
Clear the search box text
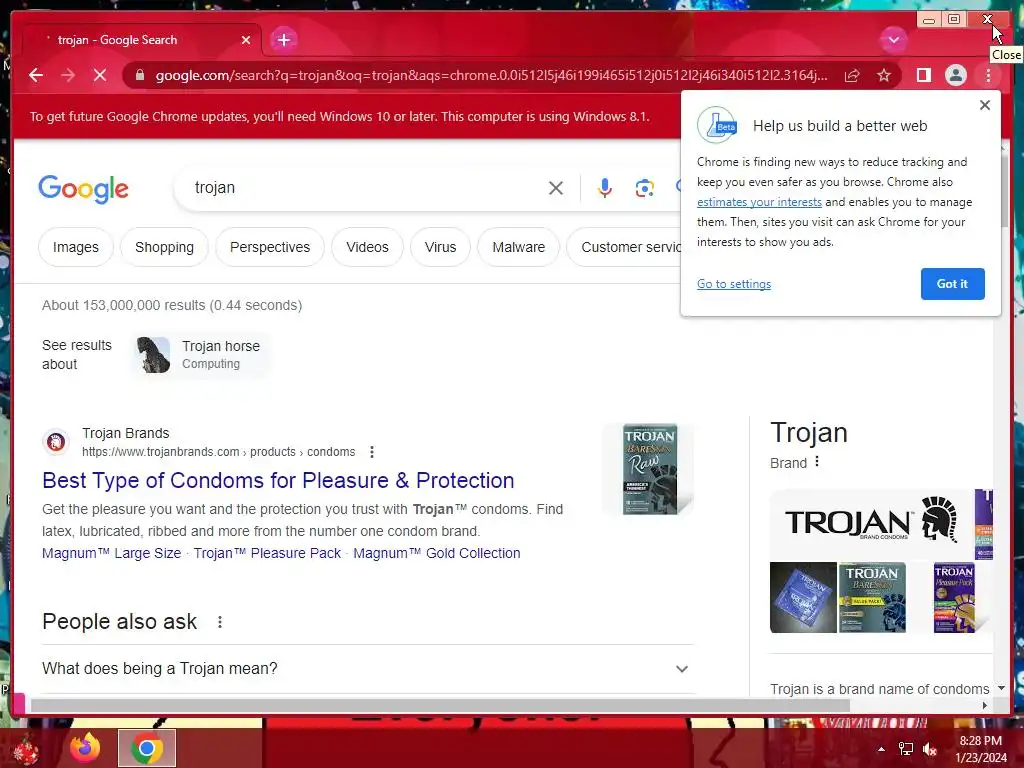556,188
